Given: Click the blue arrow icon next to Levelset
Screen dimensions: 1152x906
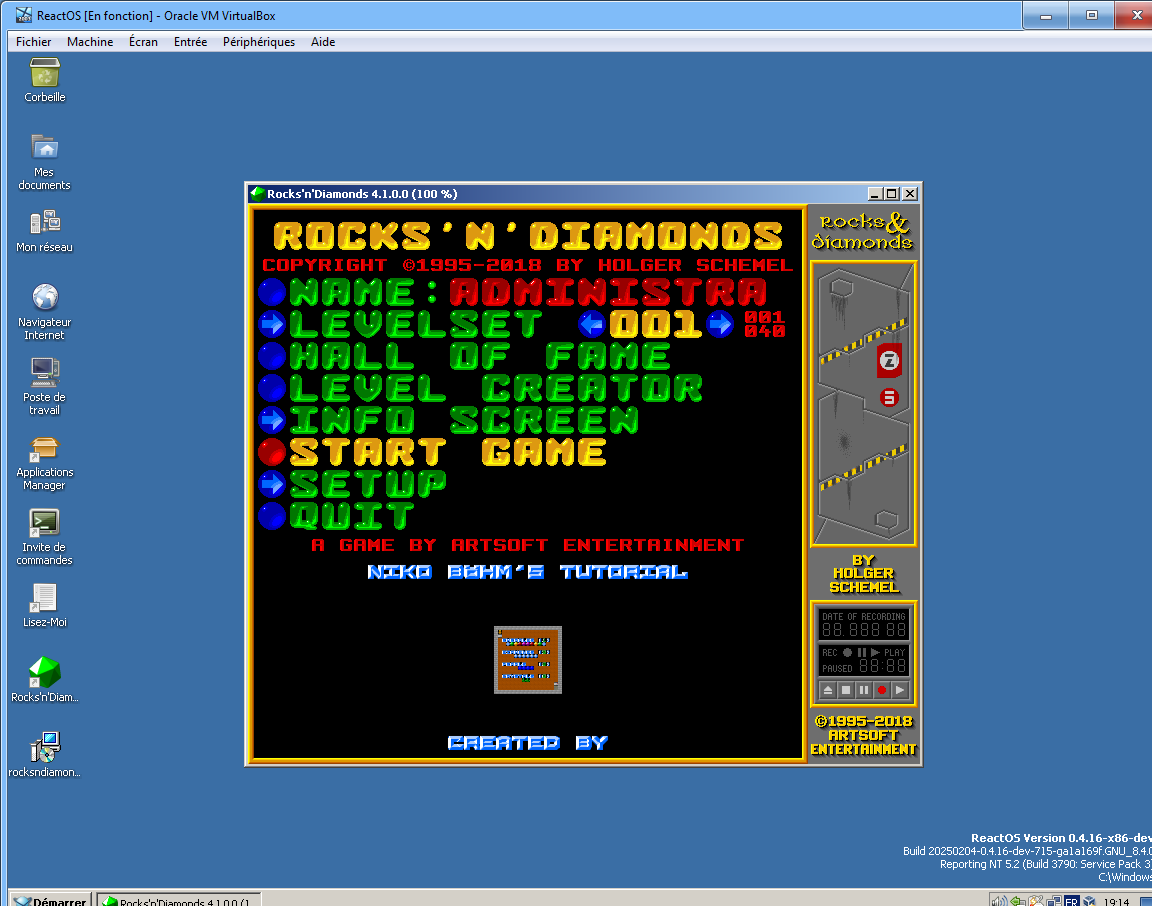Looking at the screenshot, I should [x=272, y=324].
